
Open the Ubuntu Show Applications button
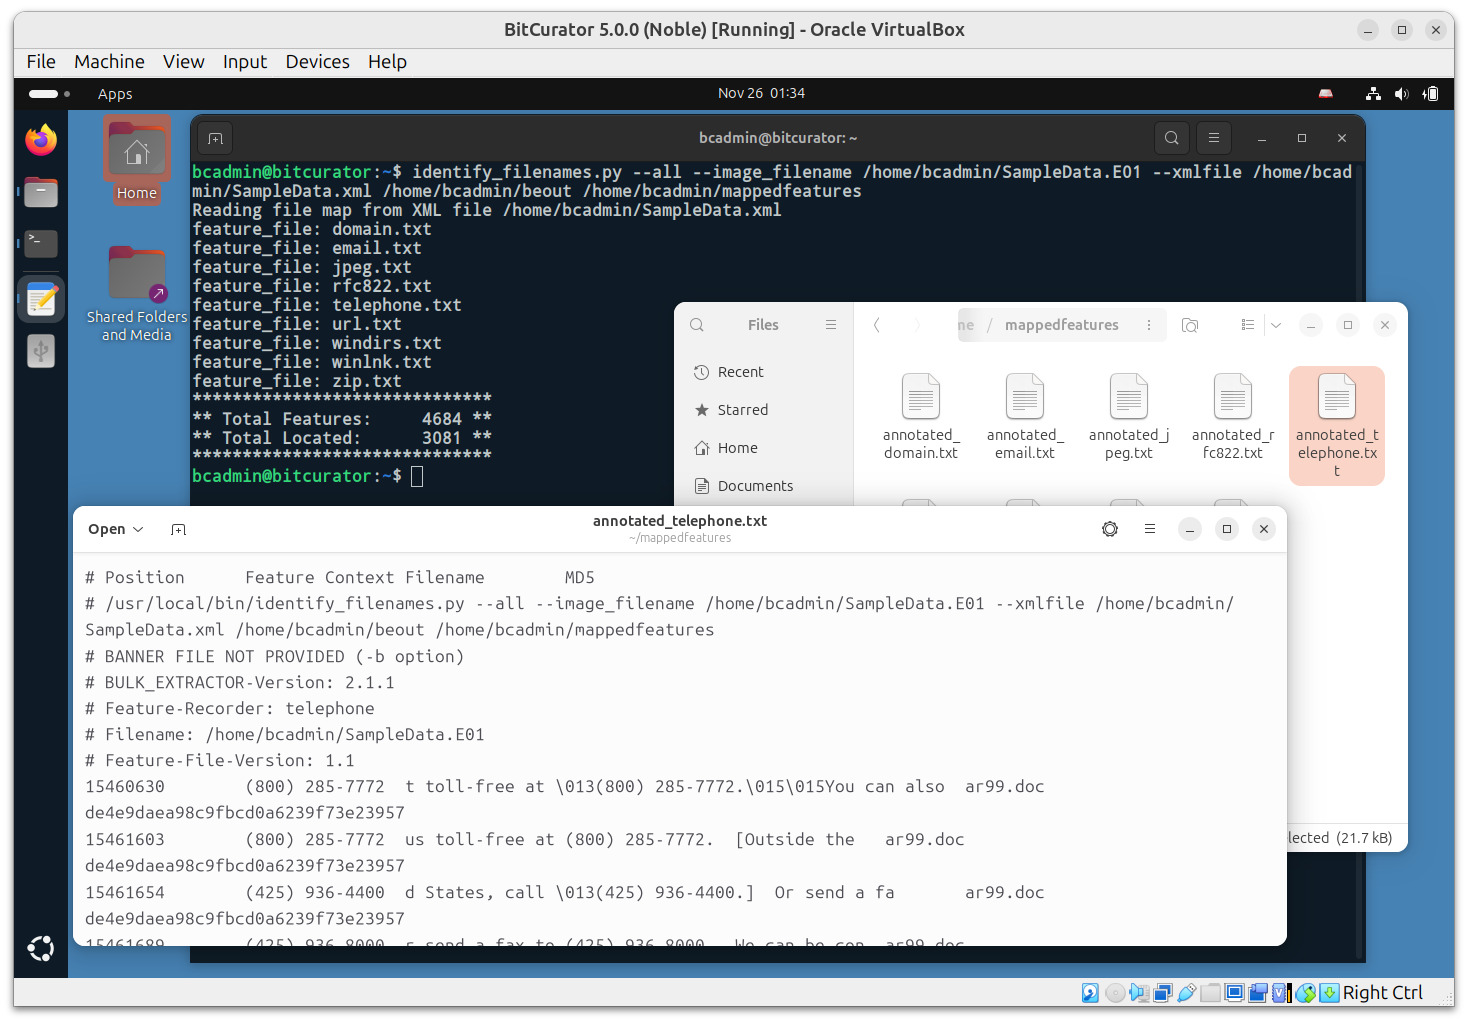pyautogui.click(x=41, y=948)
